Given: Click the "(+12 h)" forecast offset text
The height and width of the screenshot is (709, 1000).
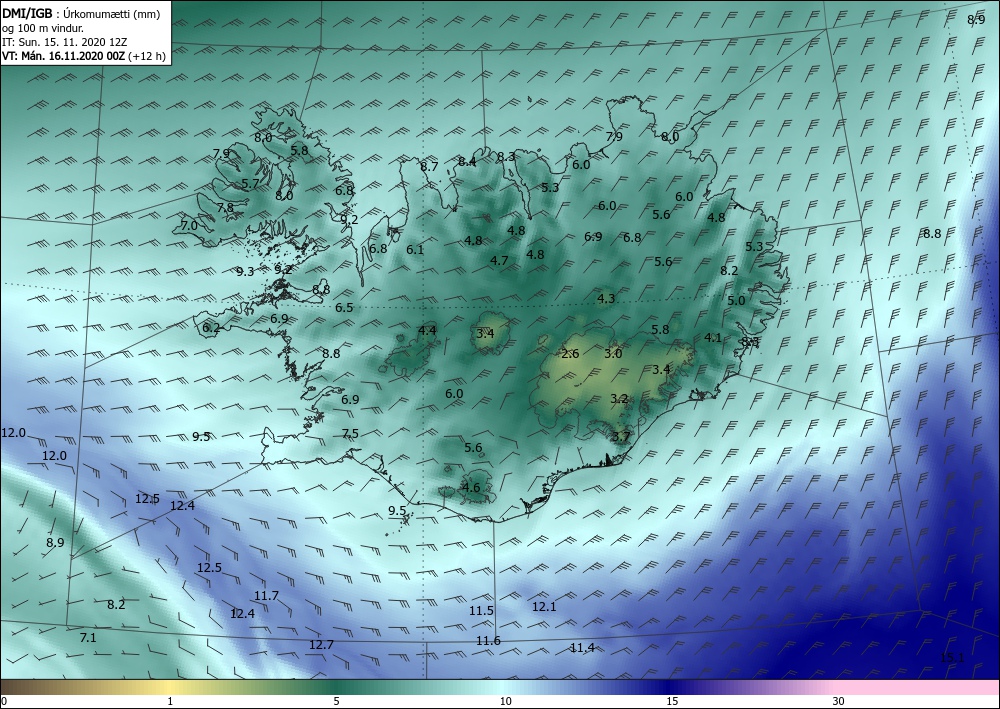Looking at the screenshot, I should (x=147, y=56).
